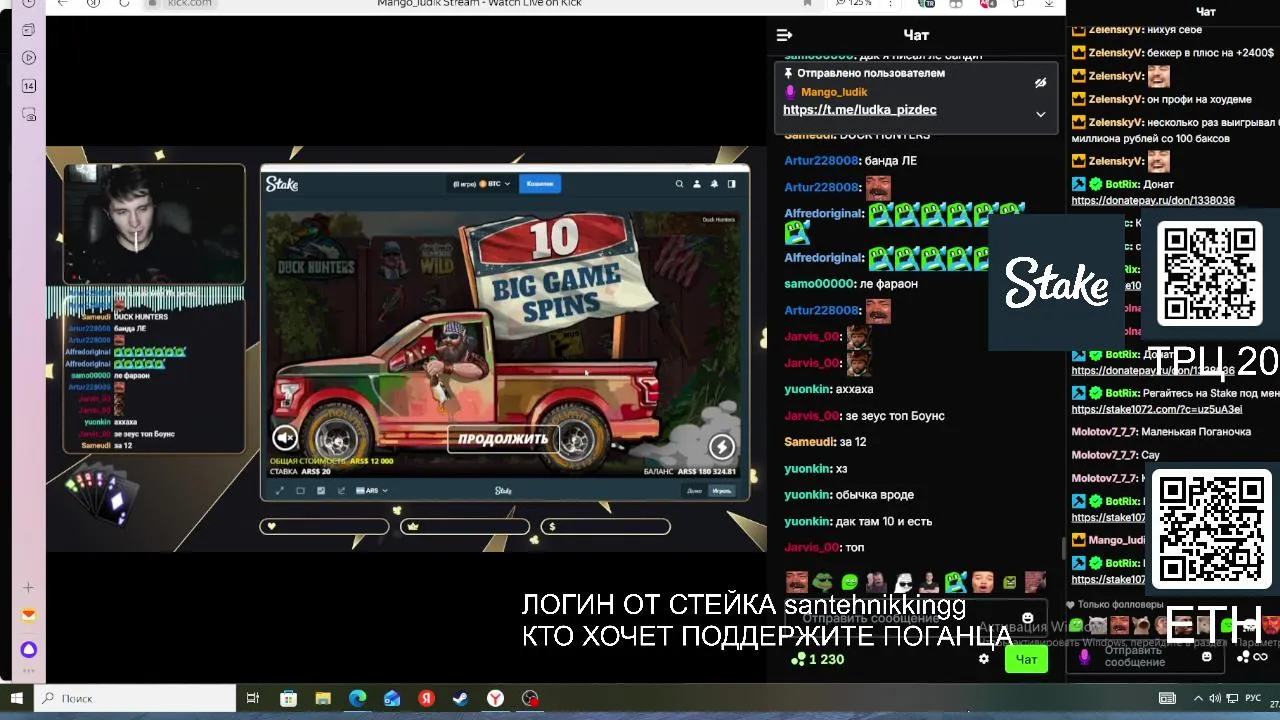The image size is (1280, 720).
Task: Click the Stake logo overlay near QR code
Action: click(x=1057, y=282)
